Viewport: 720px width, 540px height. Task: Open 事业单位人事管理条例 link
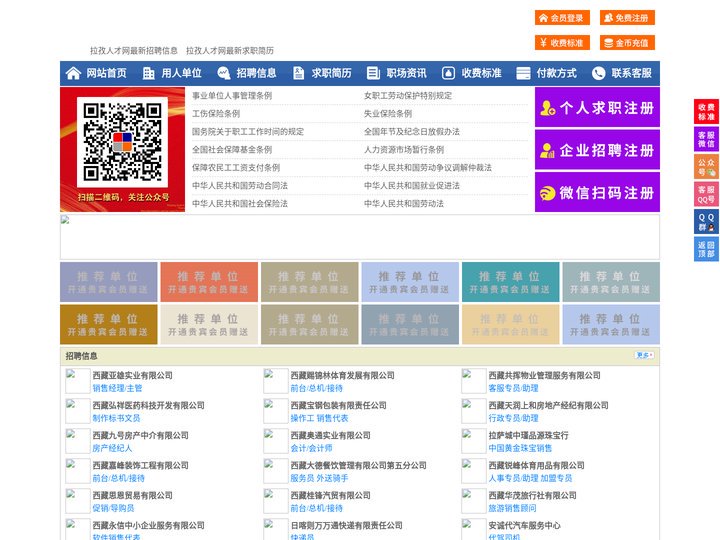point(232,96)
